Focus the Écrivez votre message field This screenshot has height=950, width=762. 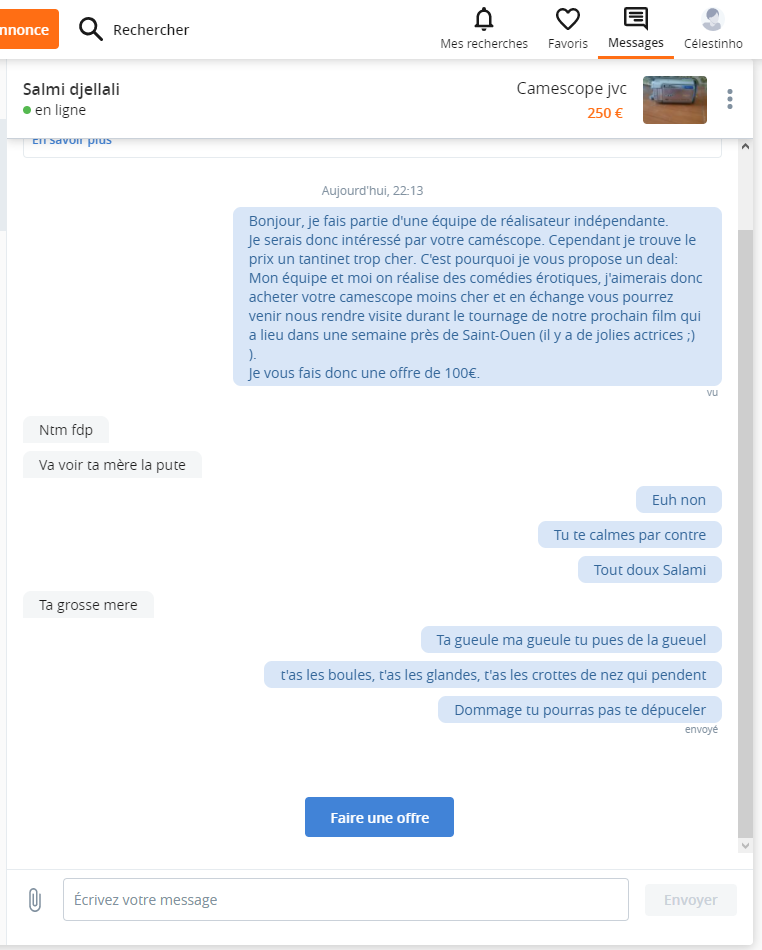click(x=346, y=900)
